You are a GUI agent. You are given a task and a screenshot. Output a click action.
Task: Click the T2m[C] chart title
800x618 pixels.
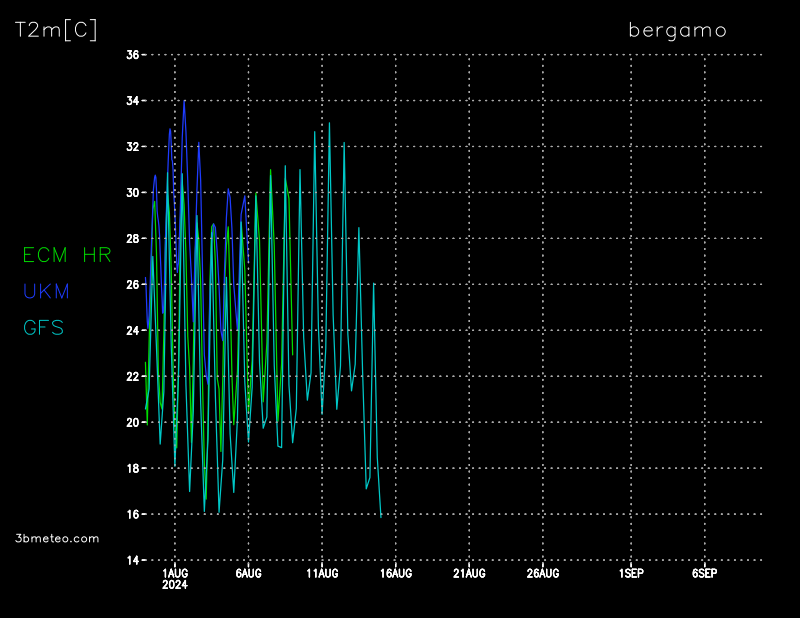click(x=56, y=30)
